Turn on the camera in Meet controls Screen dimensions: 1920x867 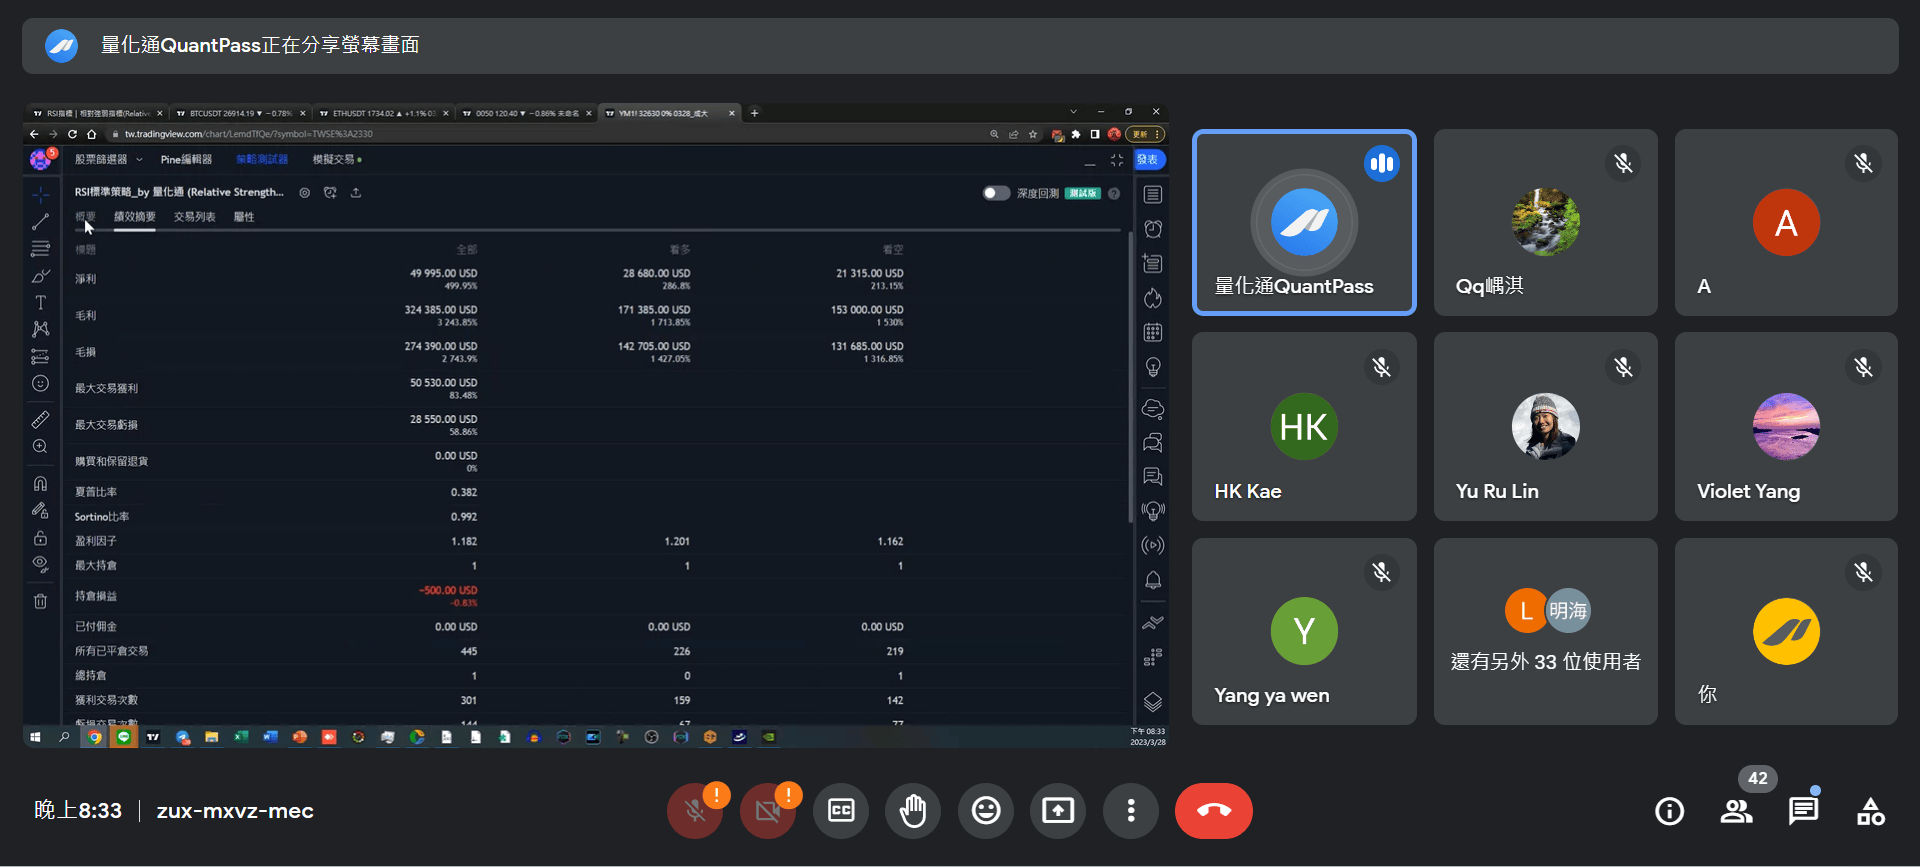pyautogui.click(x=767, y=810)
